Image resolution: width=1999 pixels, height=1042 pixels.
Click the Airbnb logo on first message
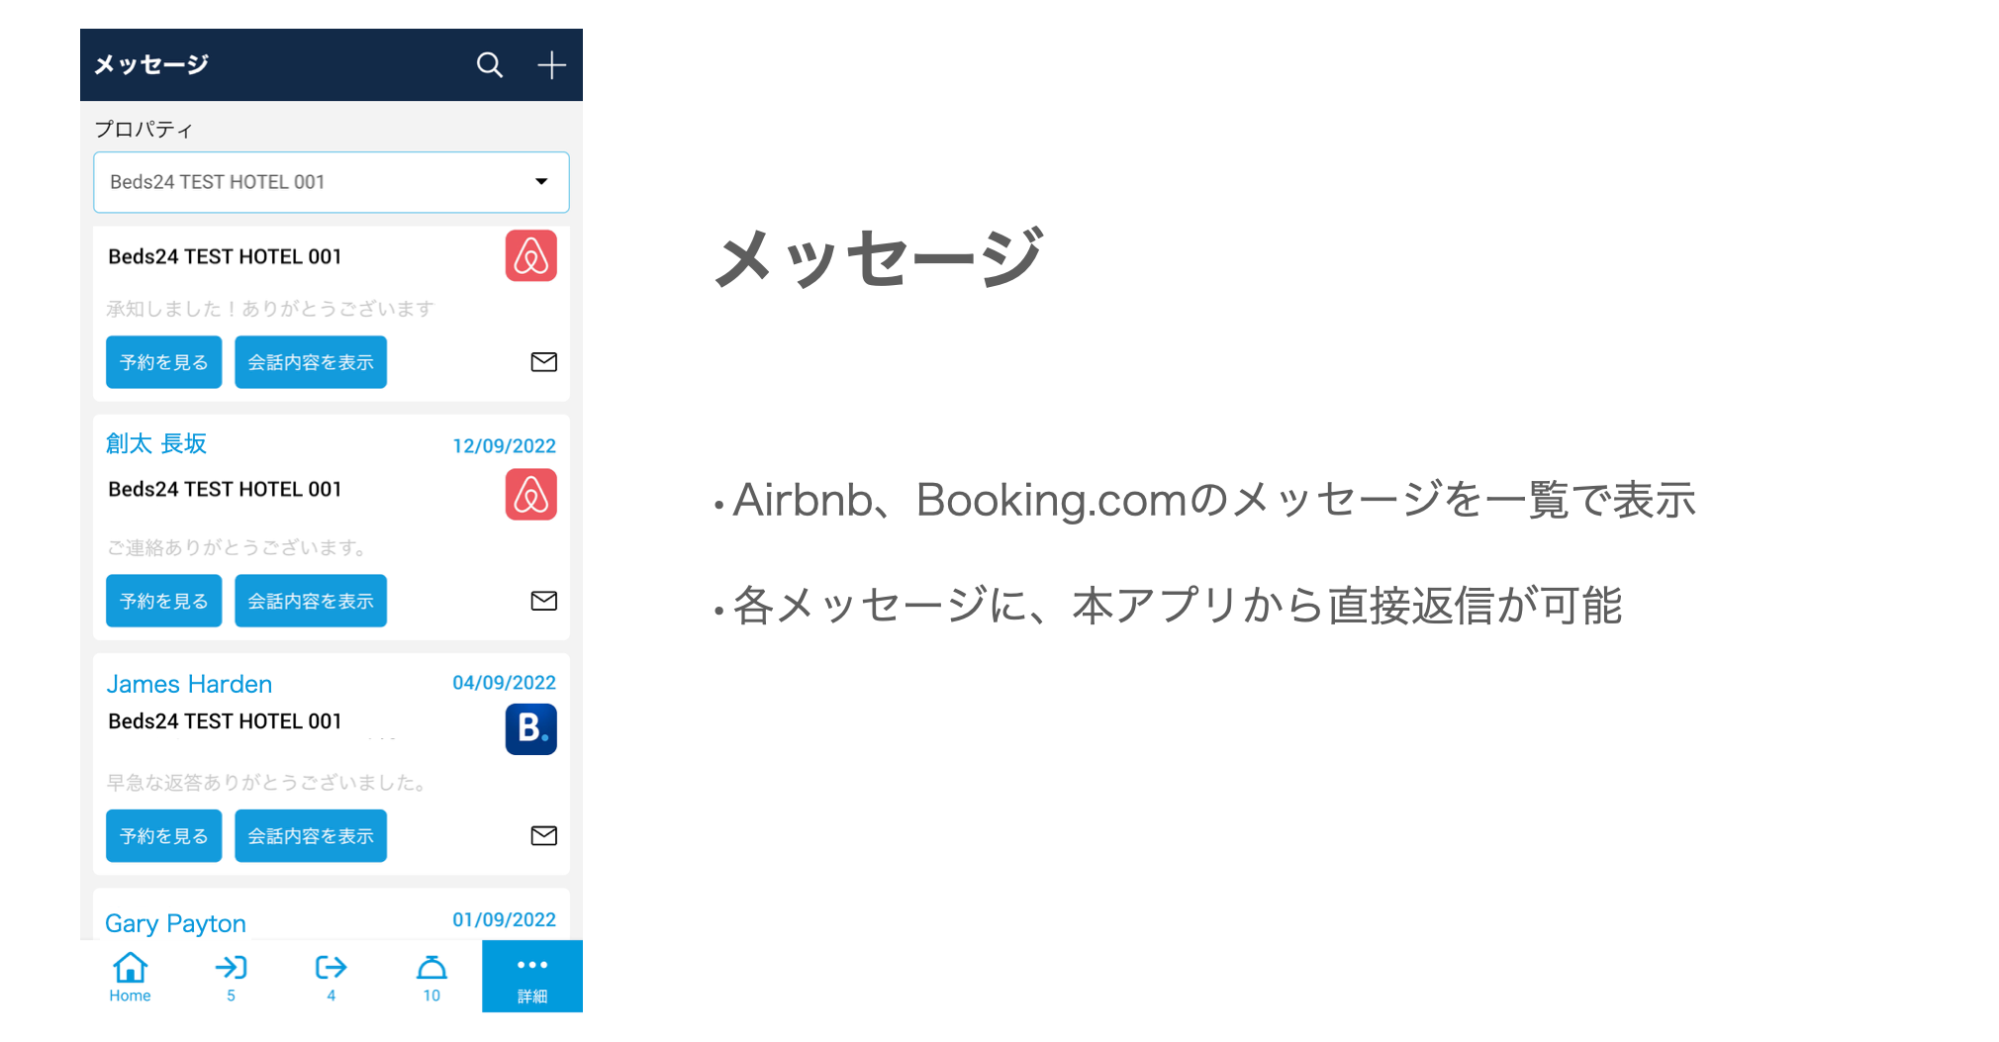(x=531, y=256)
